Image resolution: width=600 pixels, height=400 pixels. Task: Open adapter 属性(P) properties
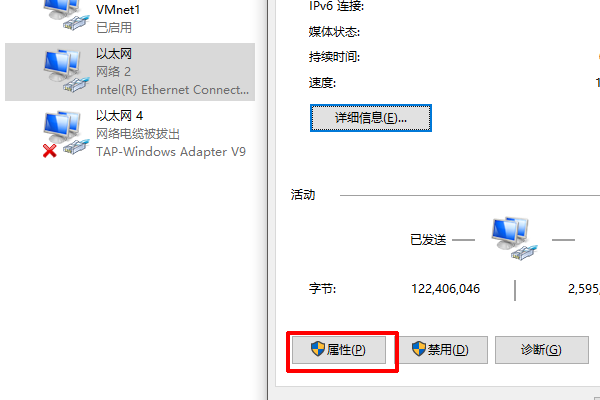point(339,350)
